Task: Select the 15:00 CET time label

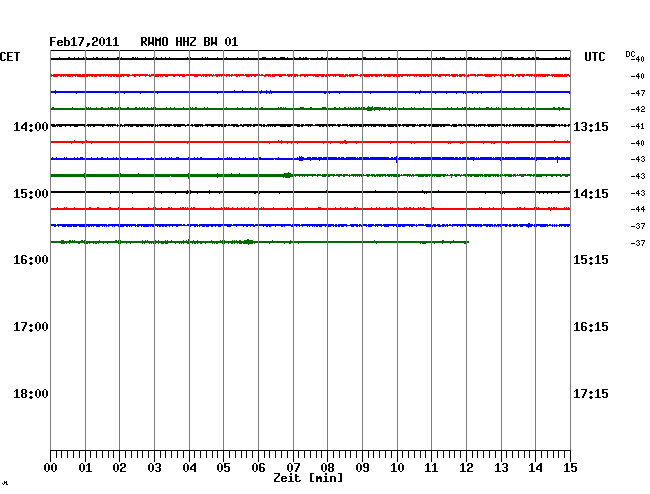Action: (31, 194)
